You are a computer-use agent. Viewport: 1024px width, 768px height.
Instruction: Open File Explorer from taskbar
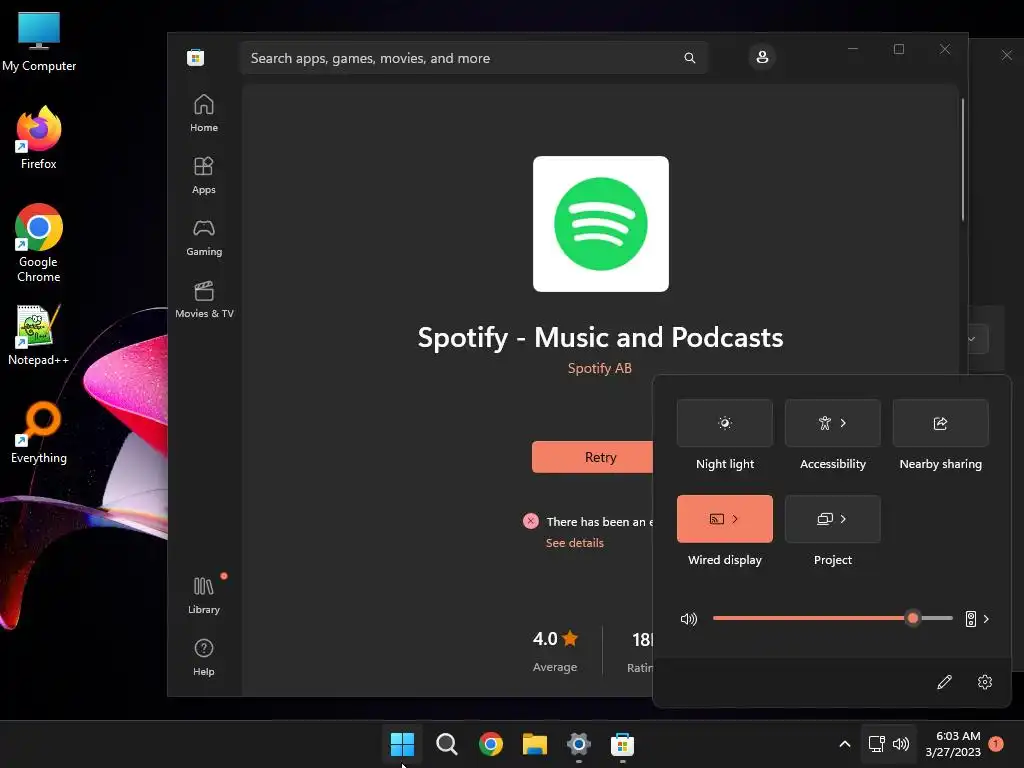coord(535,744)
